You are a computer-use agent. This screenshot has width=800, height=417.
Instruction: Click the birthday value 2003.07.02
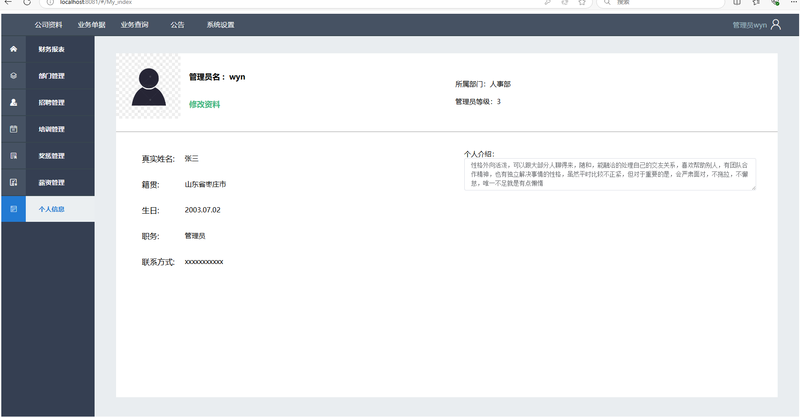click(x=203, y=210)
